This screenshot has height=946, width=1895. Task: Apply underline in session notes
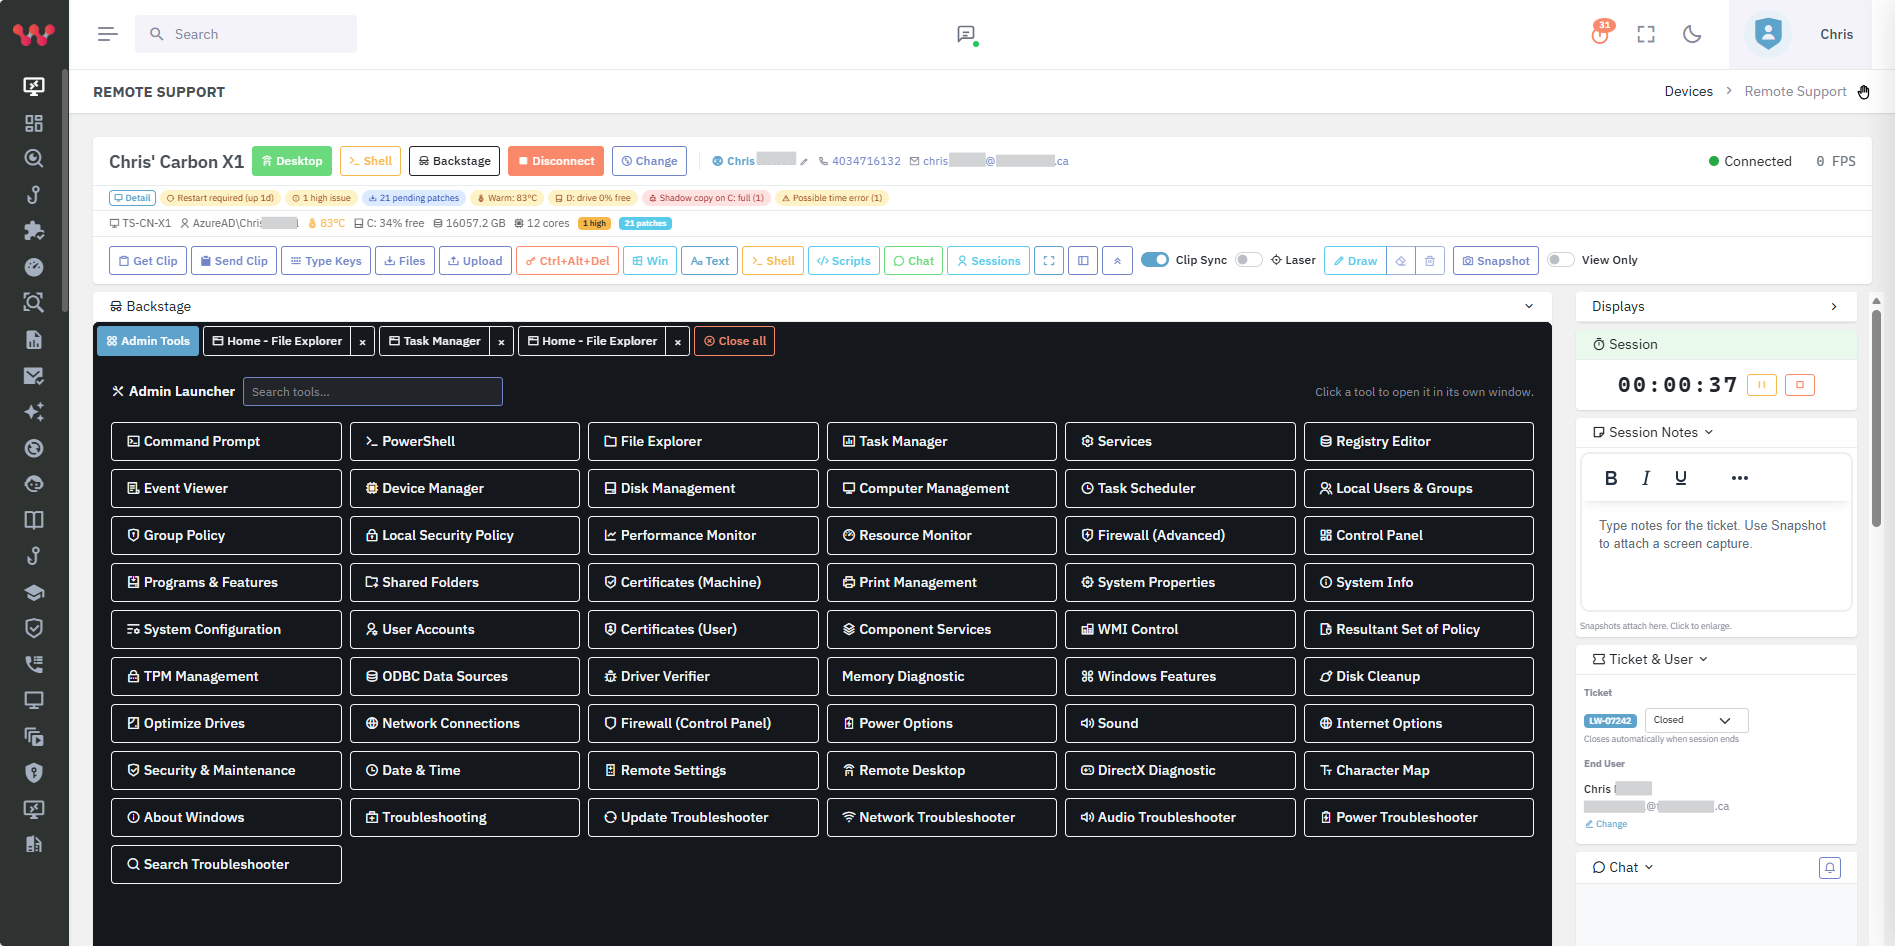point(1681,478)
